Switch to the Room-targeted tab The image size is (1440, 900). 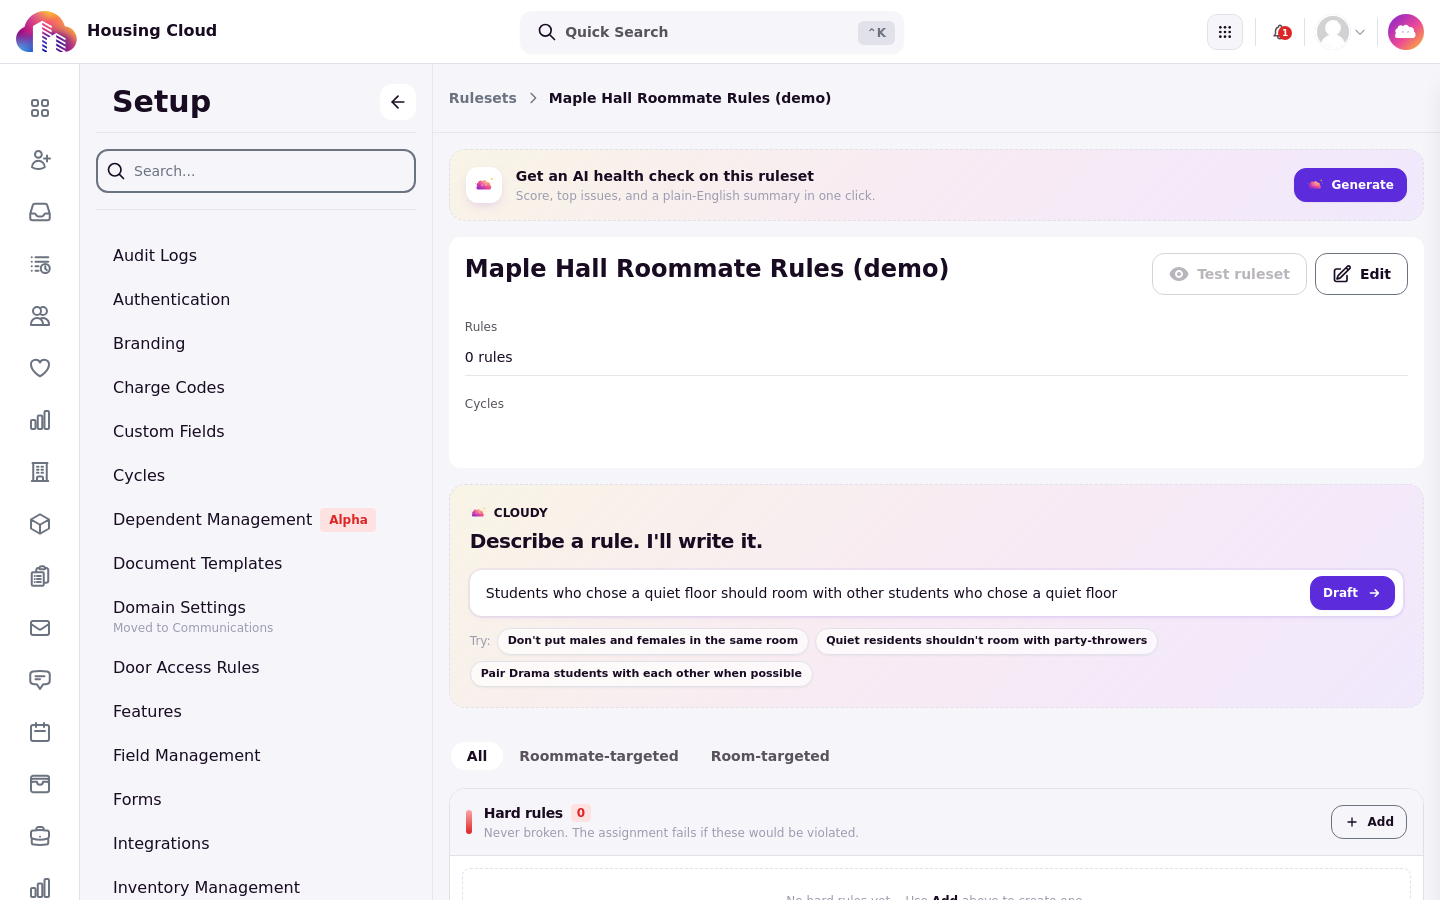[x=770, y=756]
